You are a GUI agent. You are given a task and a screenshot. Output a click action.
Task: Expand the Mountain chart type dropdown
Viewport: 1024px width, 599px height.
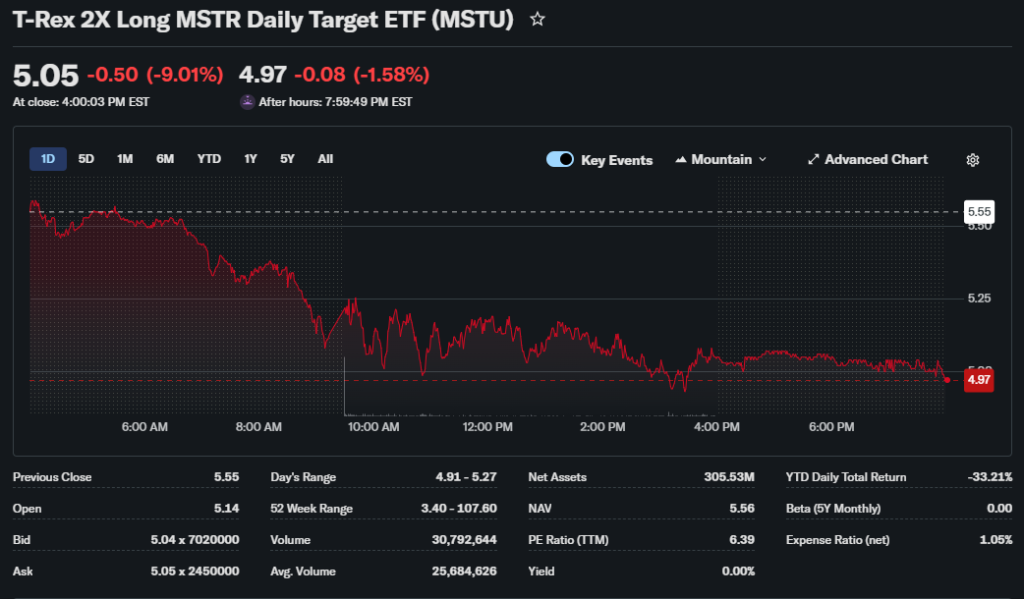pos(762,160)
